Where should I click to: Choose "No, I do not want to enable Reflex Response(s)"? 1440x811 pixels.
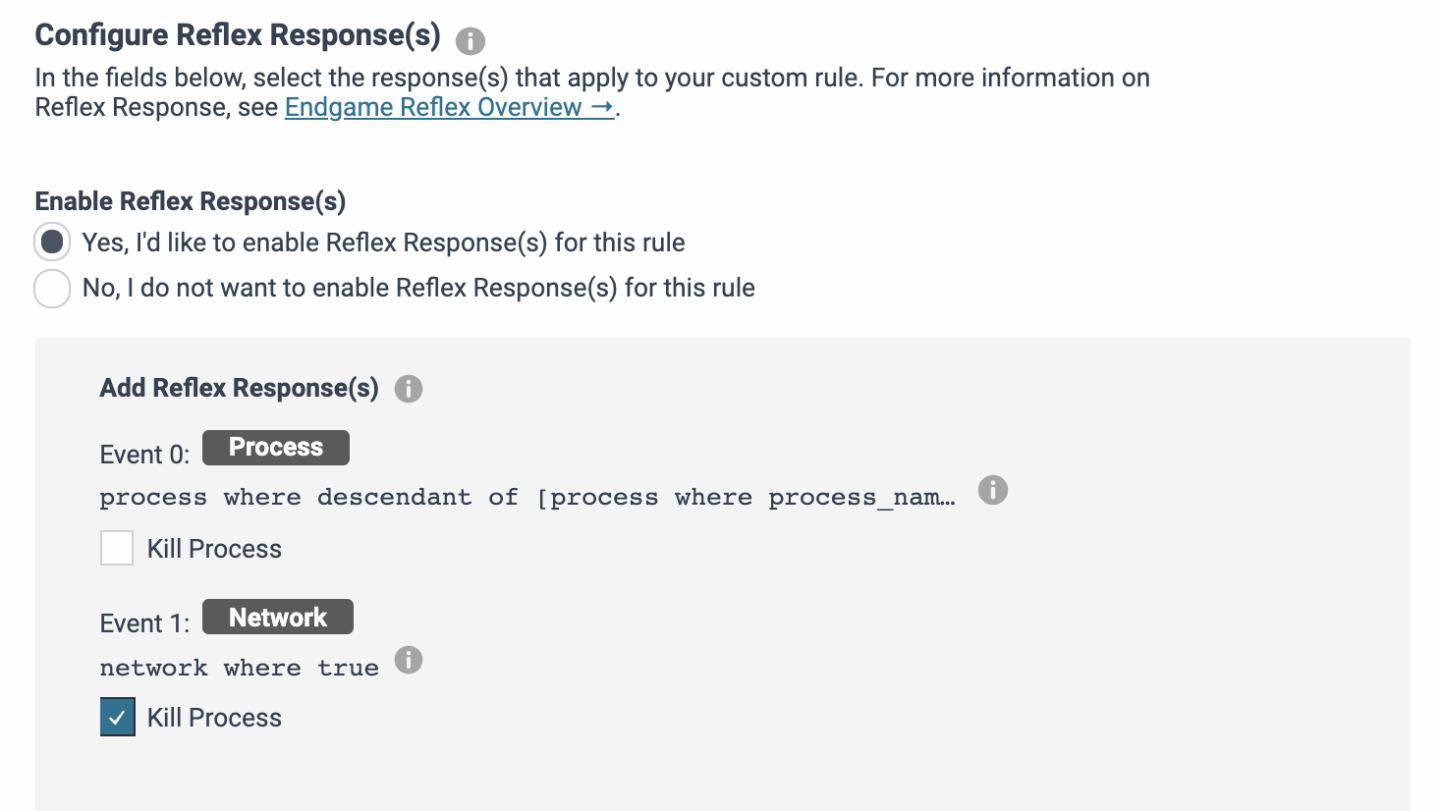51,288
